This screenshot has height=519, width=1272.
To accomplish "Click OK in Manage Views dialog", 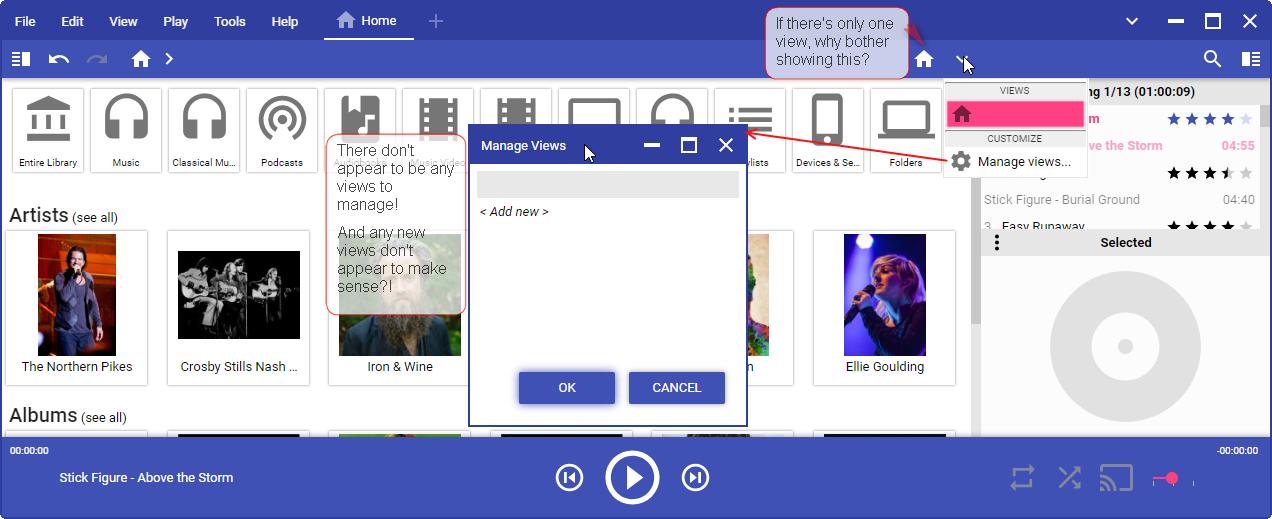I will point(567,388).
